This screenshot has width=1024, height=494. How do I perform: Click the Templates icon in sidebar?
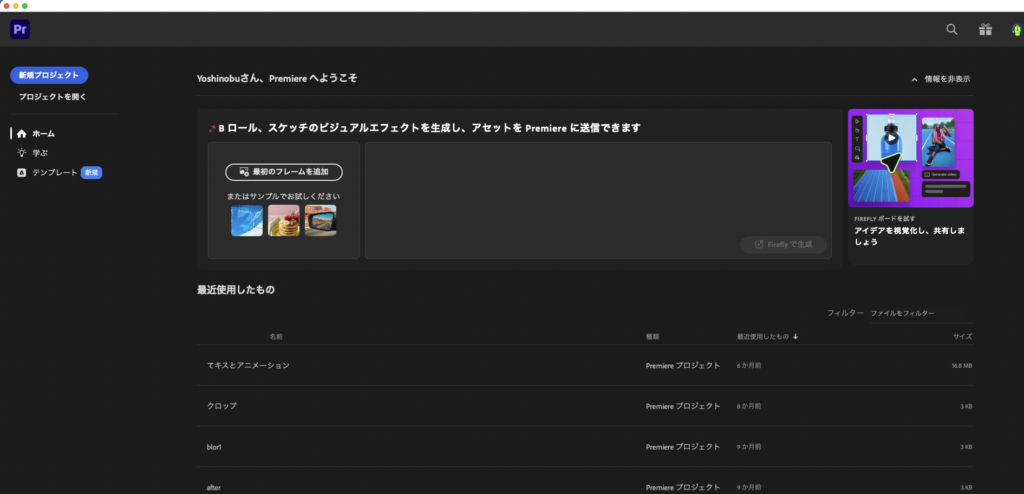pos(22,173)
